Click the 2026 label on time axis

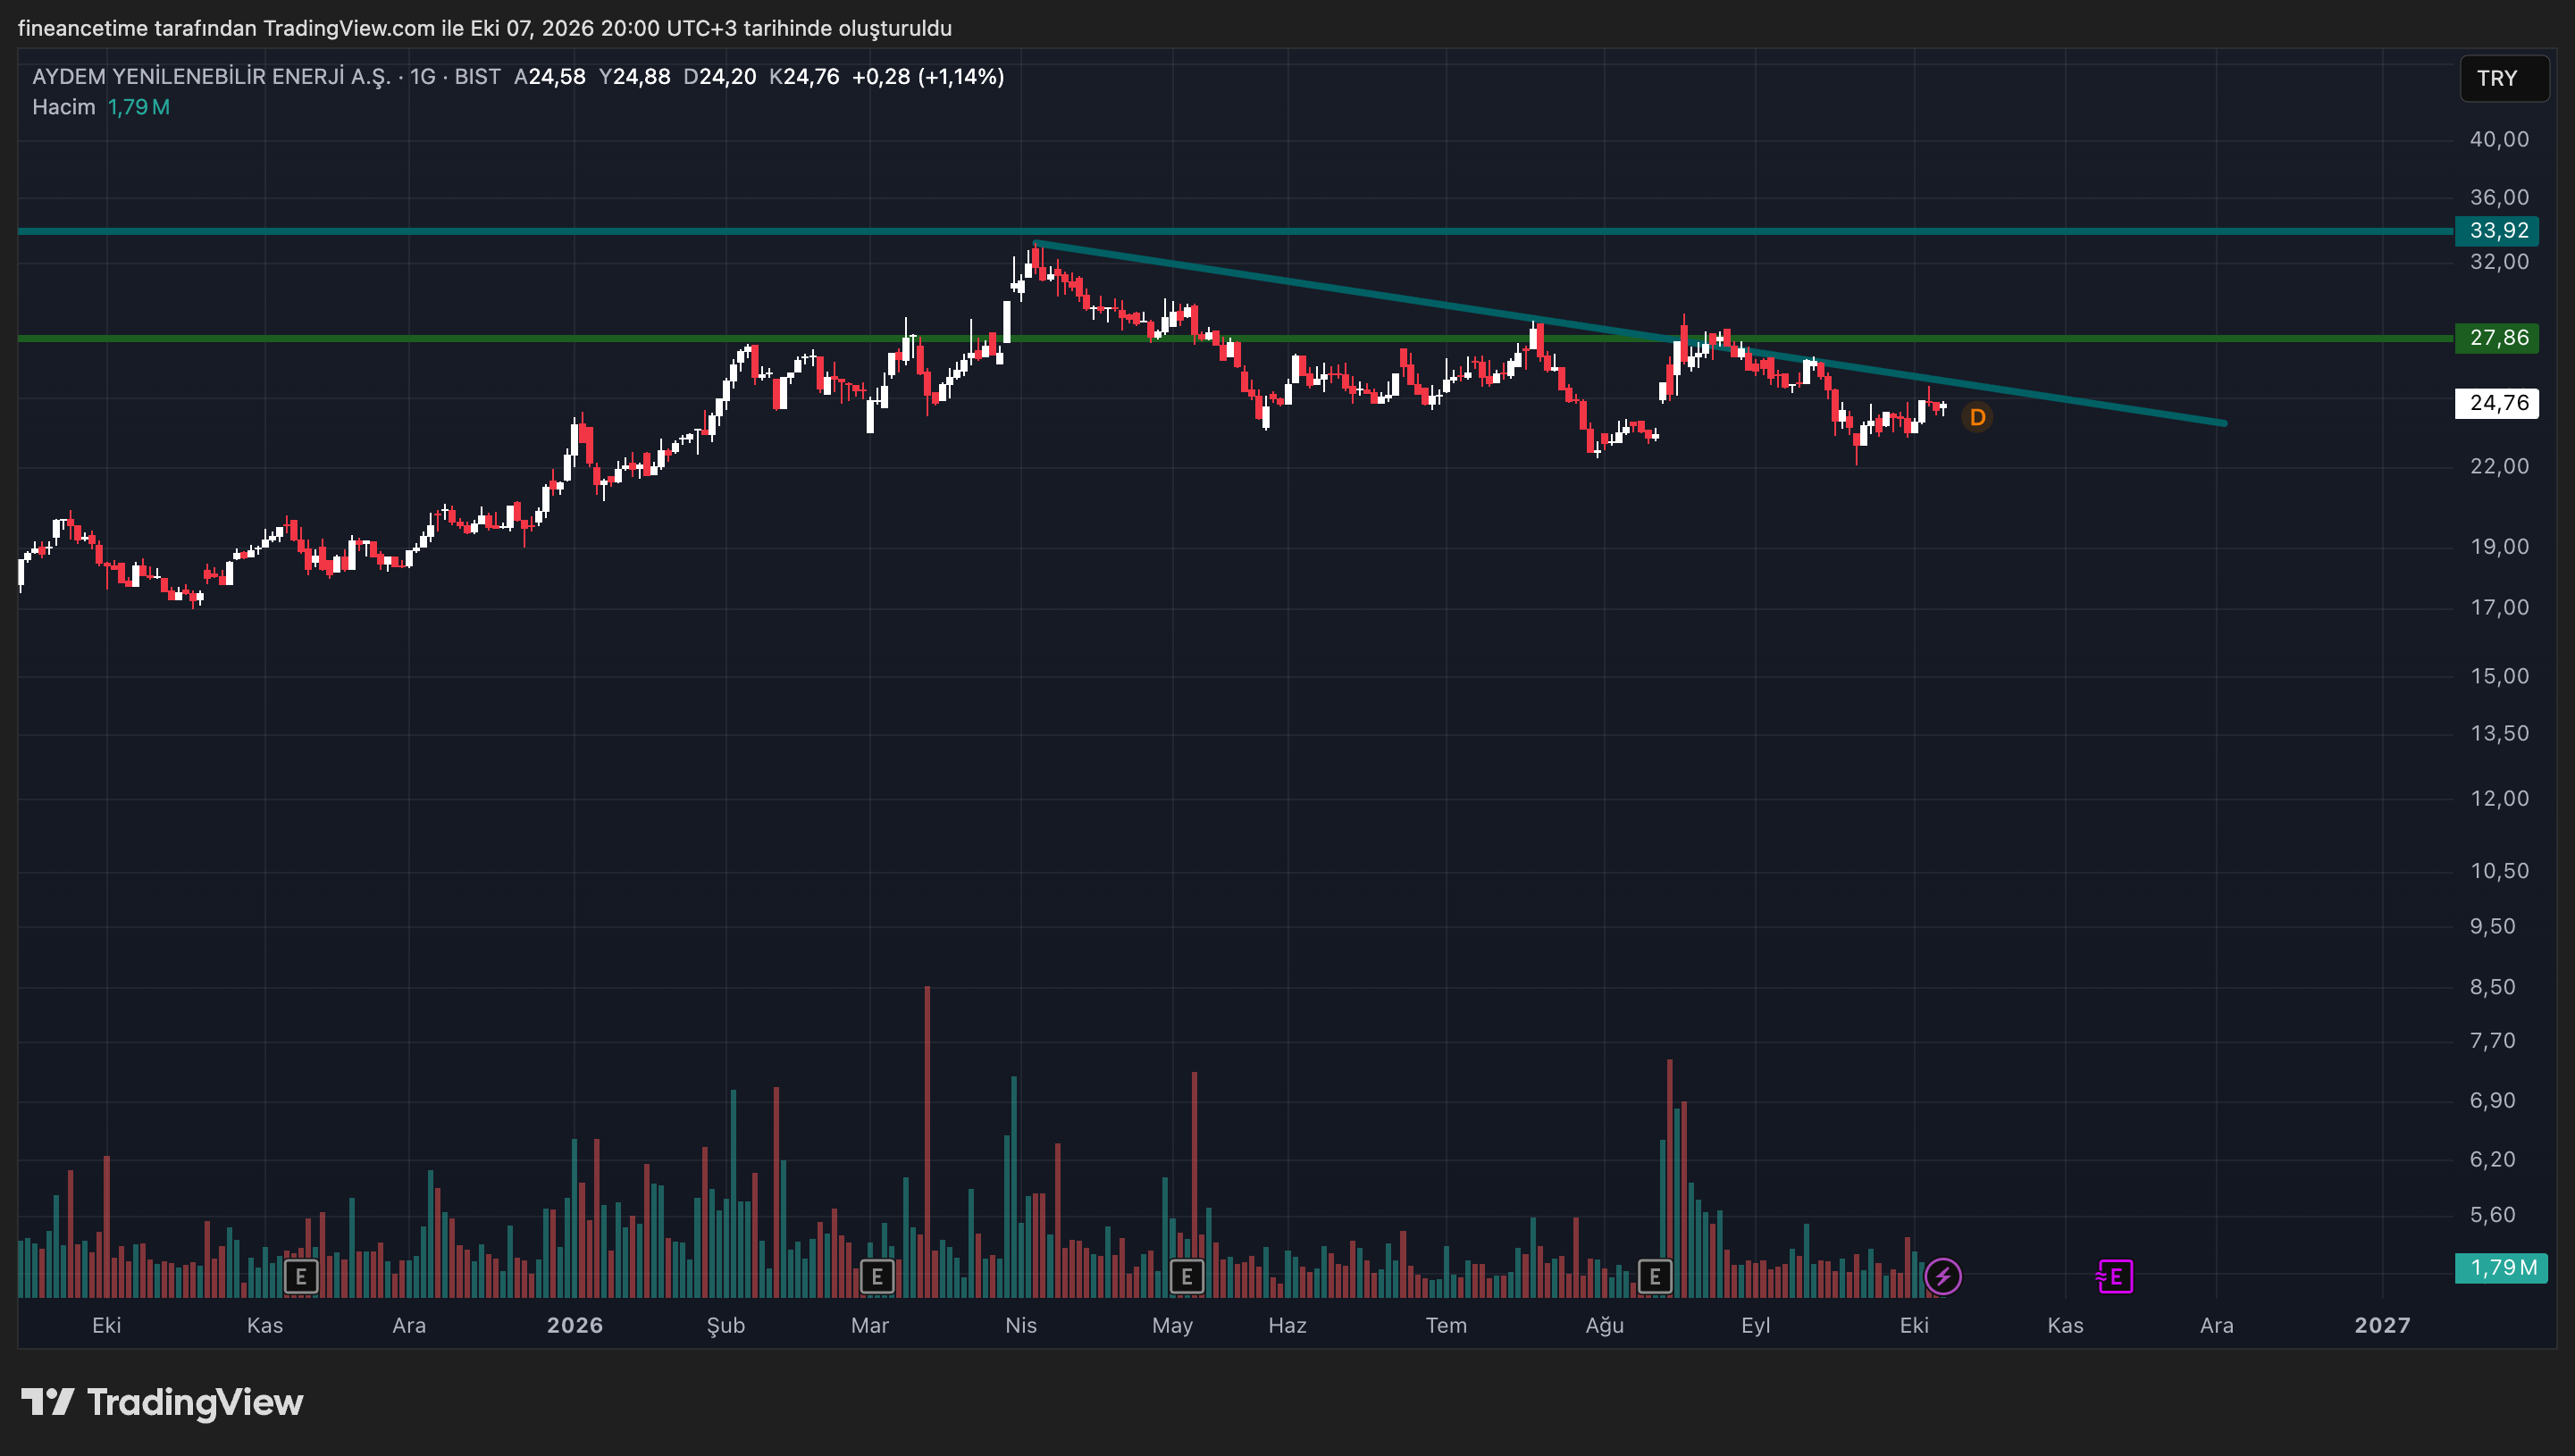coord(575,1325)
